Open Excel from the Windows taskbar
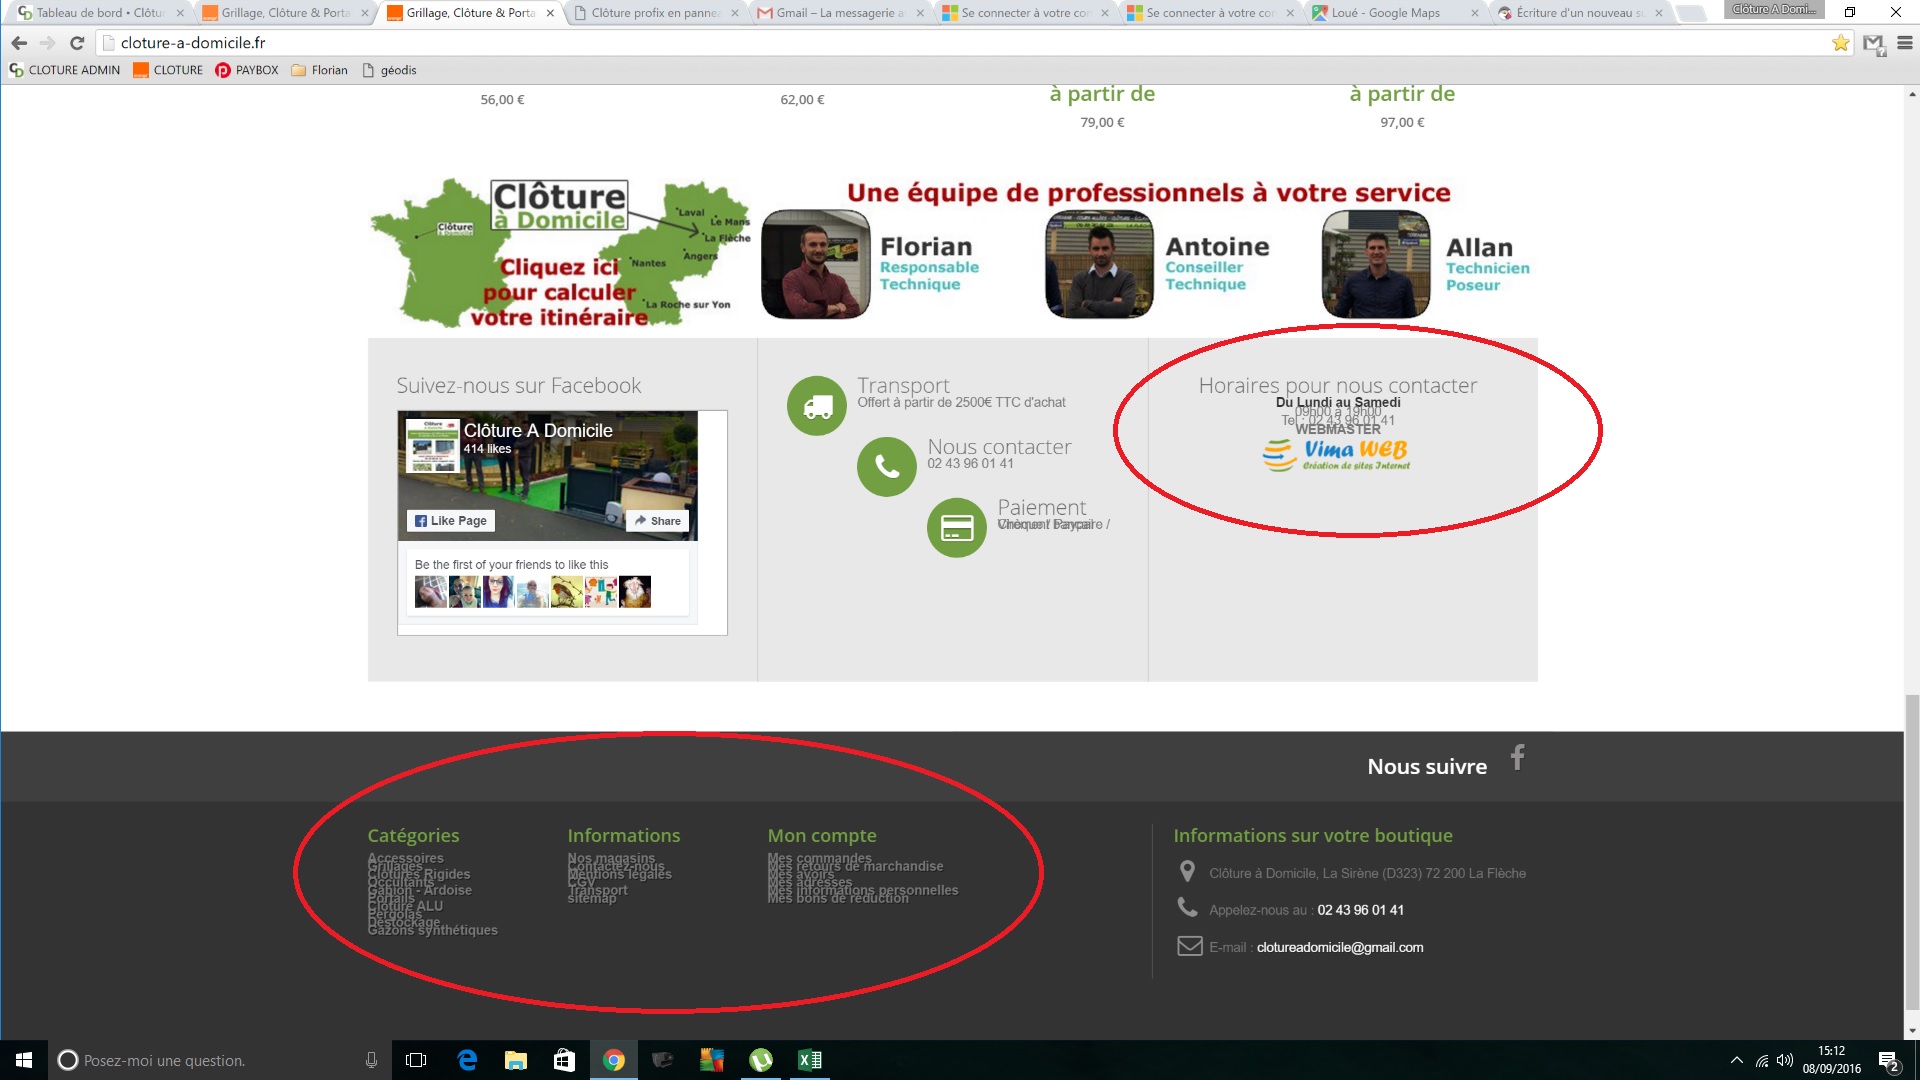 pos(809,1060)
